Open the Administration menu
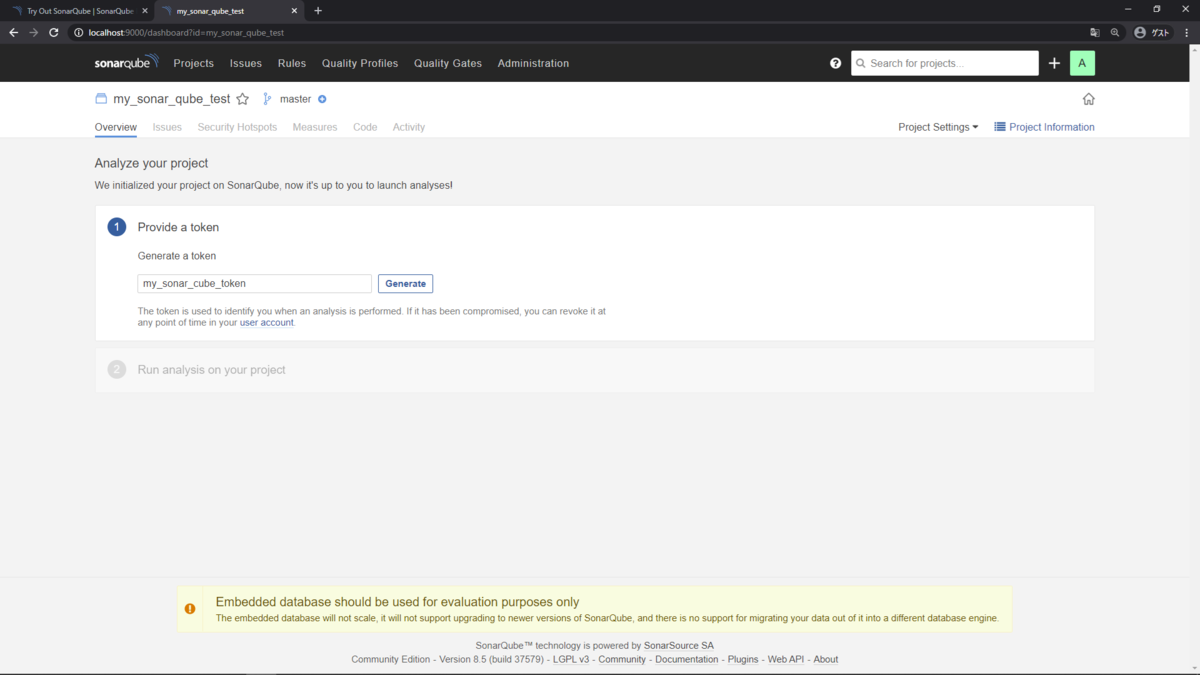This screenshot has height=675, width=1200. coord(533,63)
